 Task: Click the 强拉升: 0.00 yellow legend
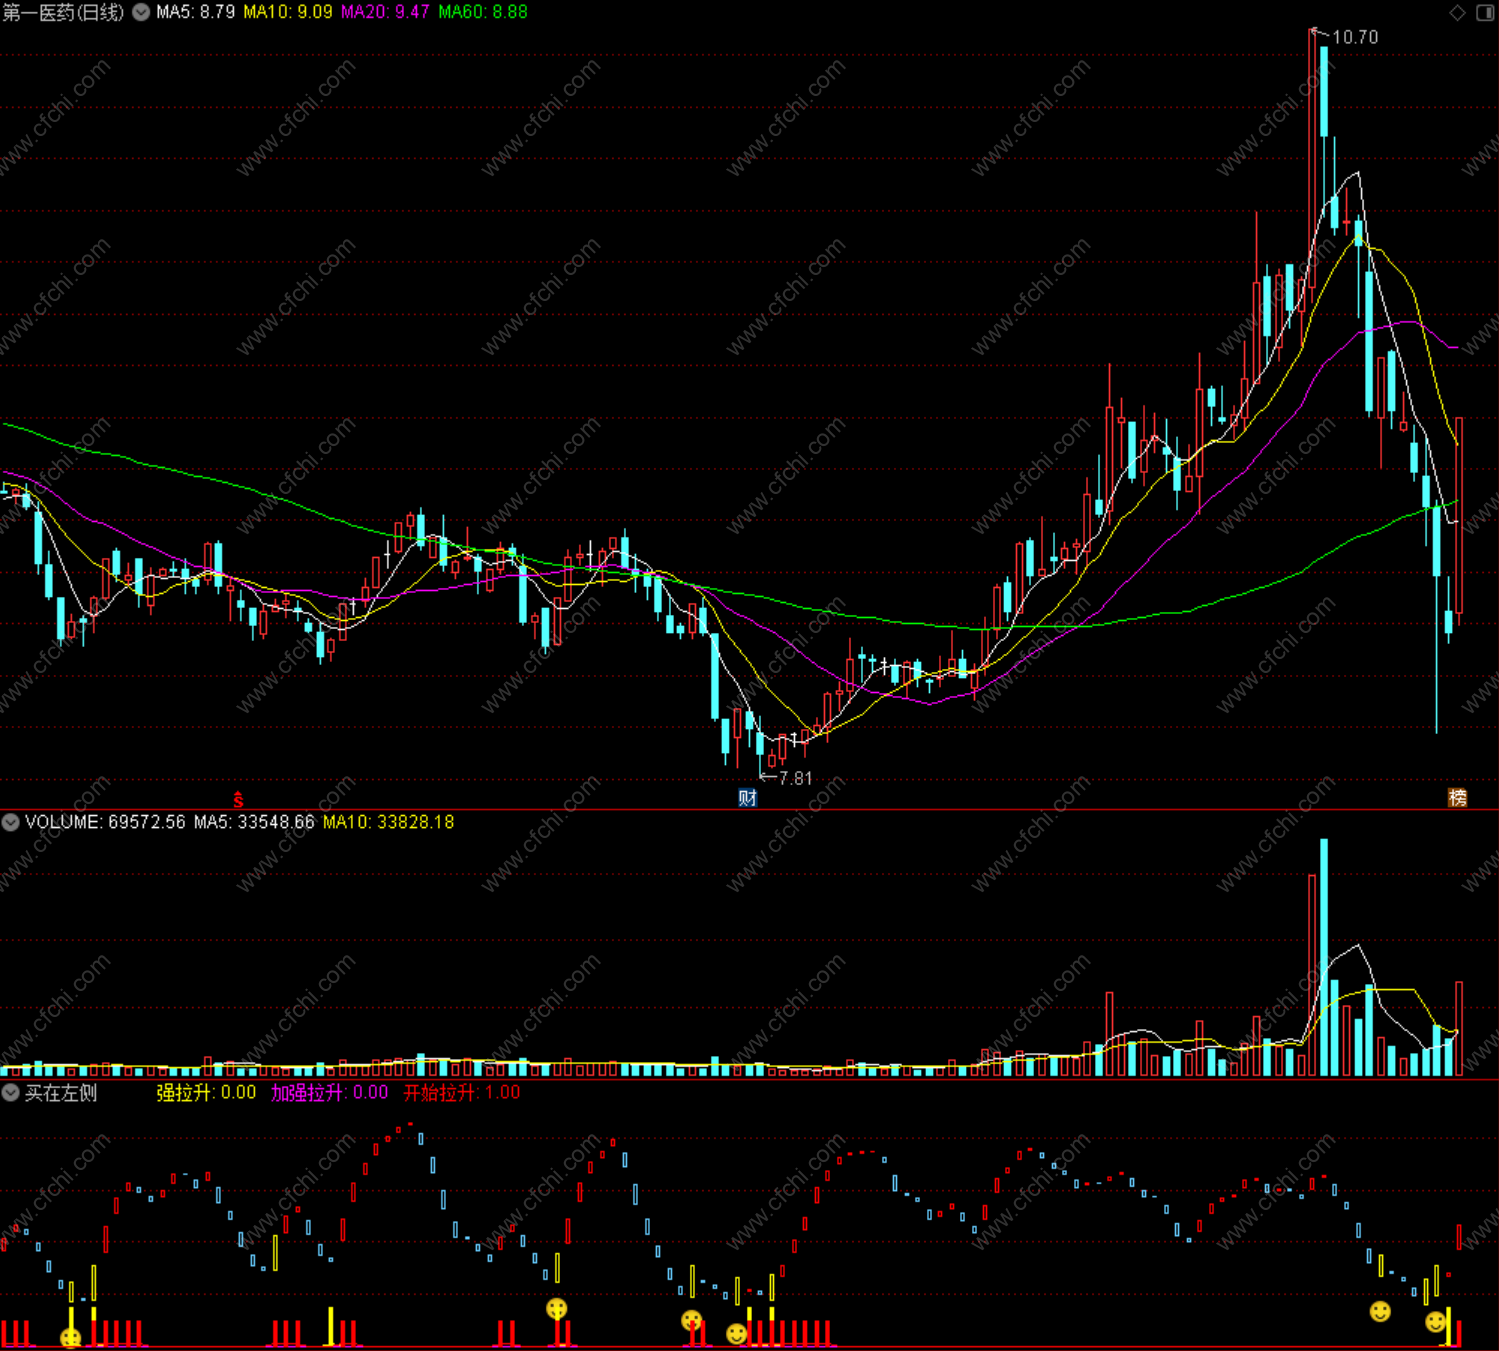tap(206, 1093)
